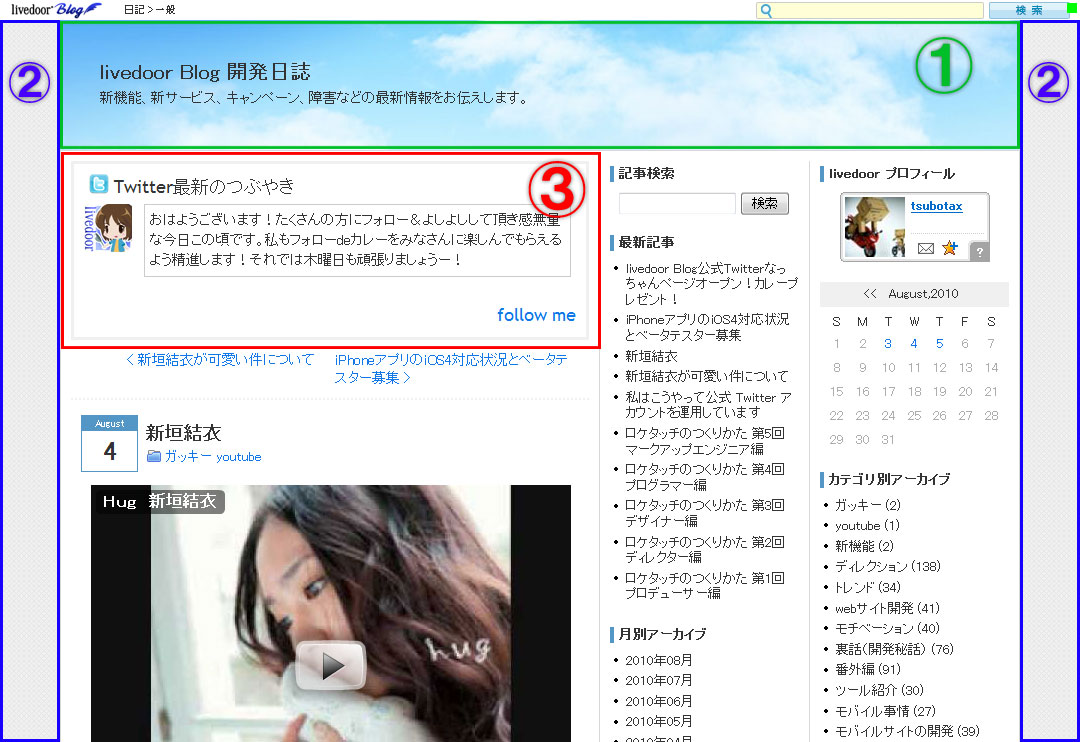Open youtube (1) category archive

point(867,526)
